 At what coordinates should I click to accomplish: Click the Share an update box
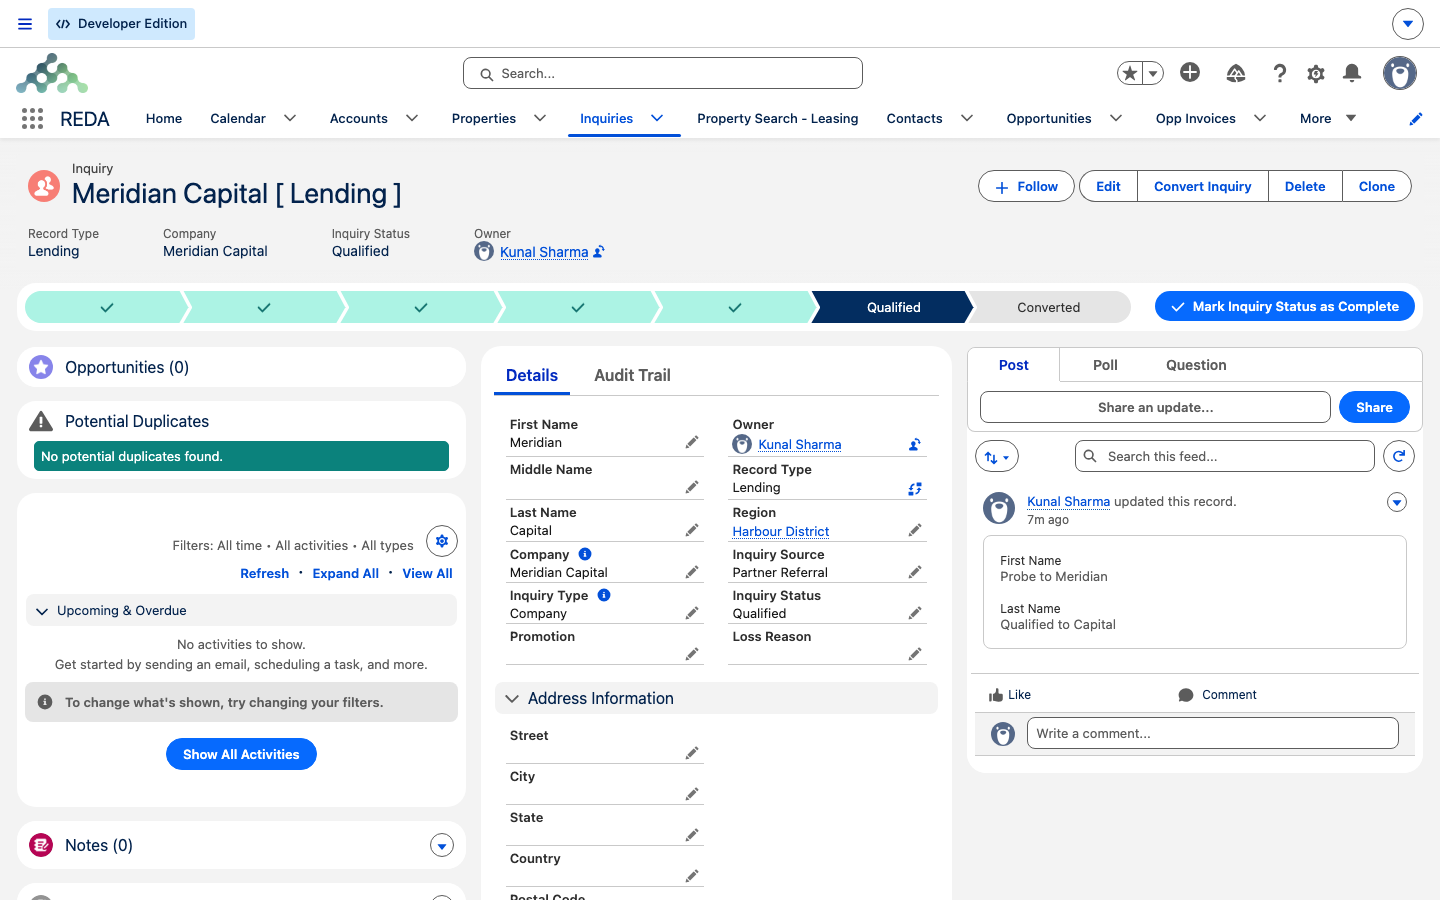(x=1155, y=407)
